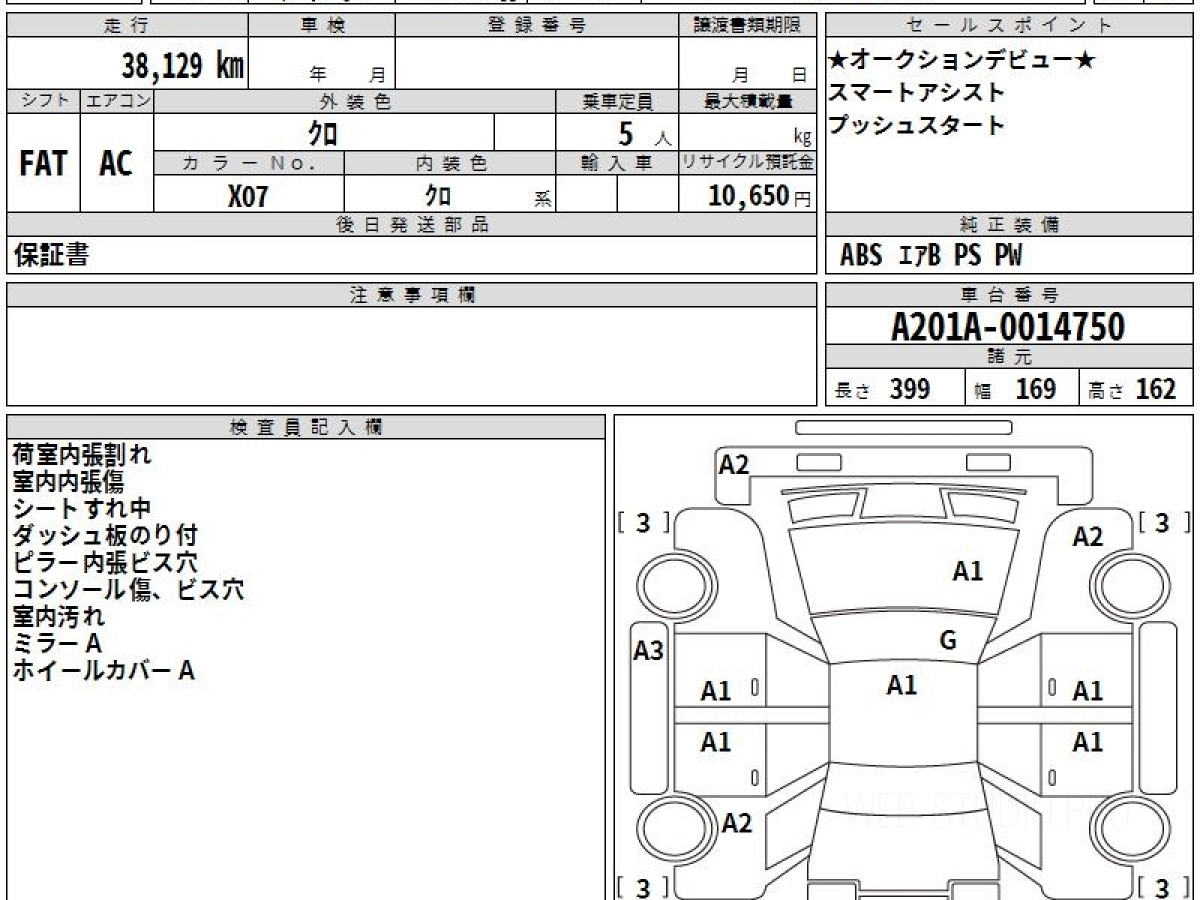Select the 走行 header cell
This screenshot has width=1200, height=900.
click(127, 26)
